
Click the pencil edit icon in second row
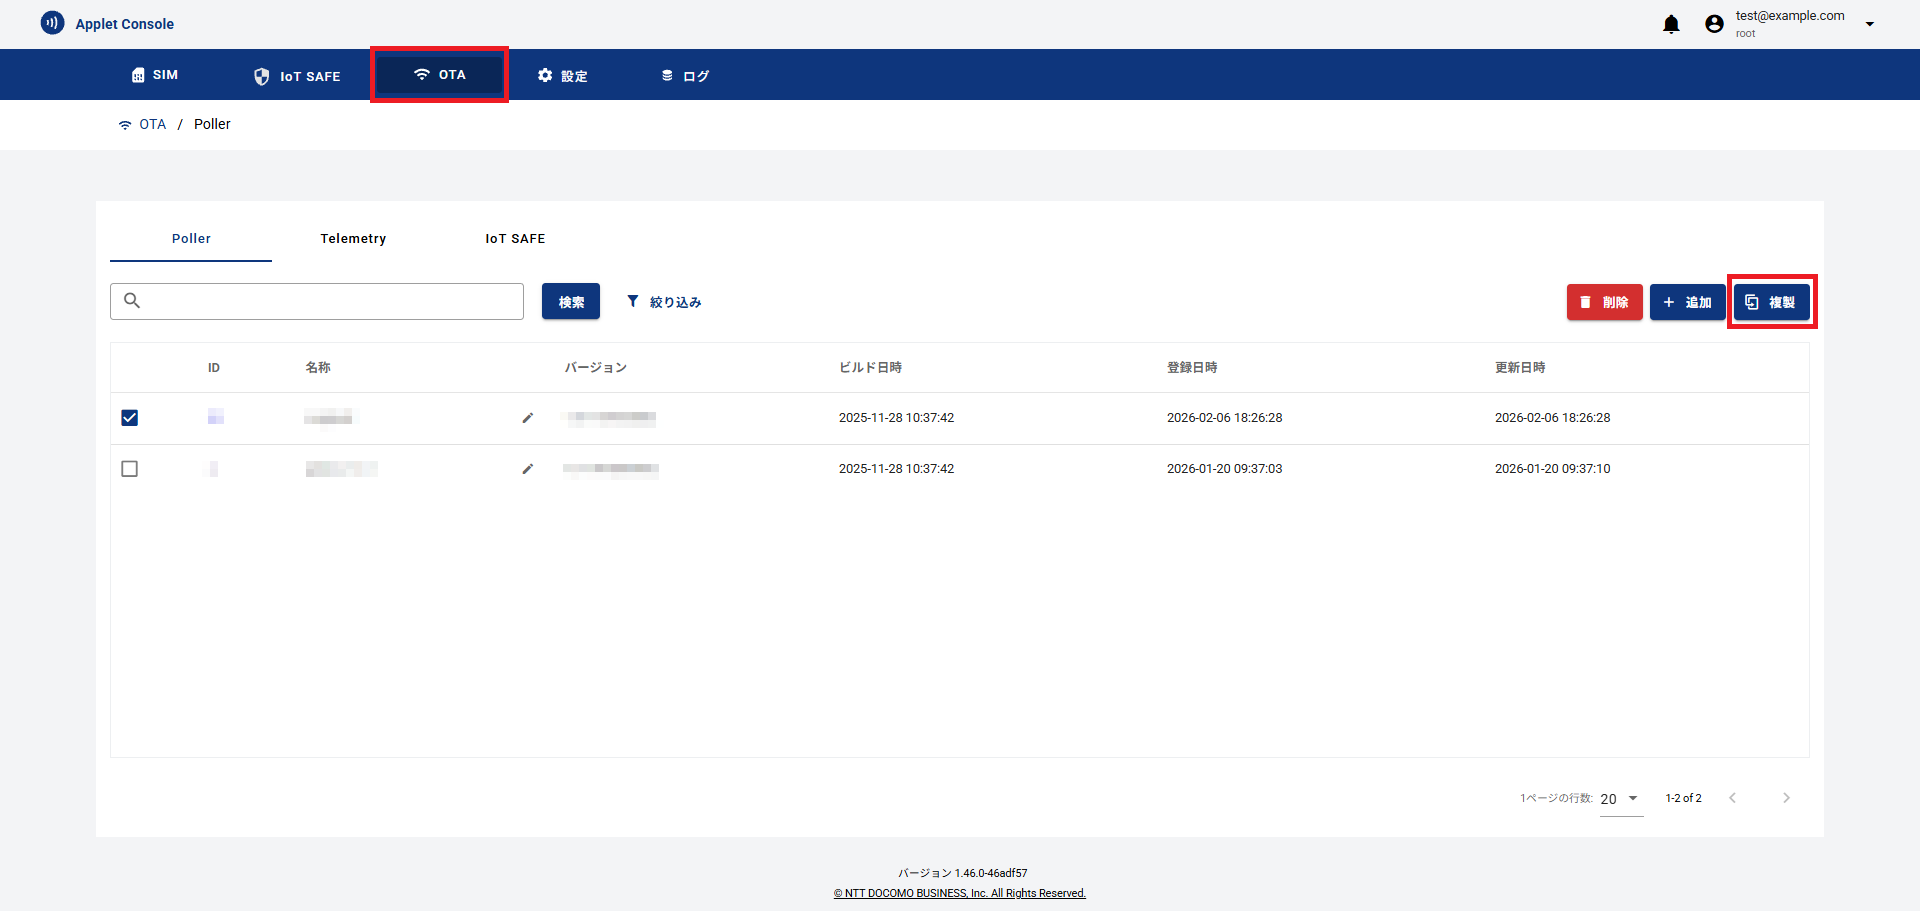[528, 469]
